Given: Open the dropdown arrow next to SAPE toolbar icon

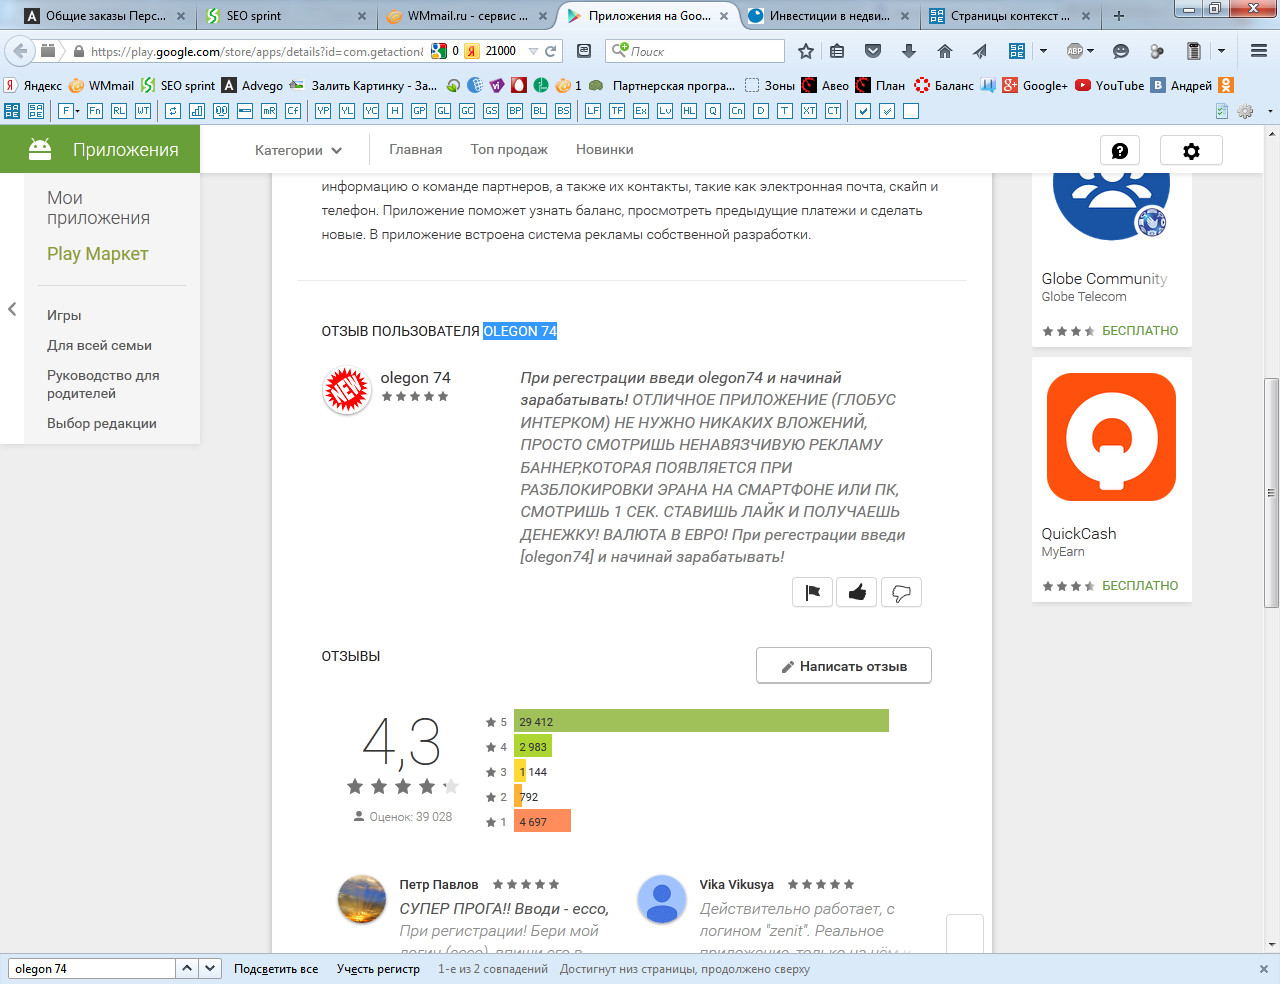Looking at the screenshot, I should 1043,51.
